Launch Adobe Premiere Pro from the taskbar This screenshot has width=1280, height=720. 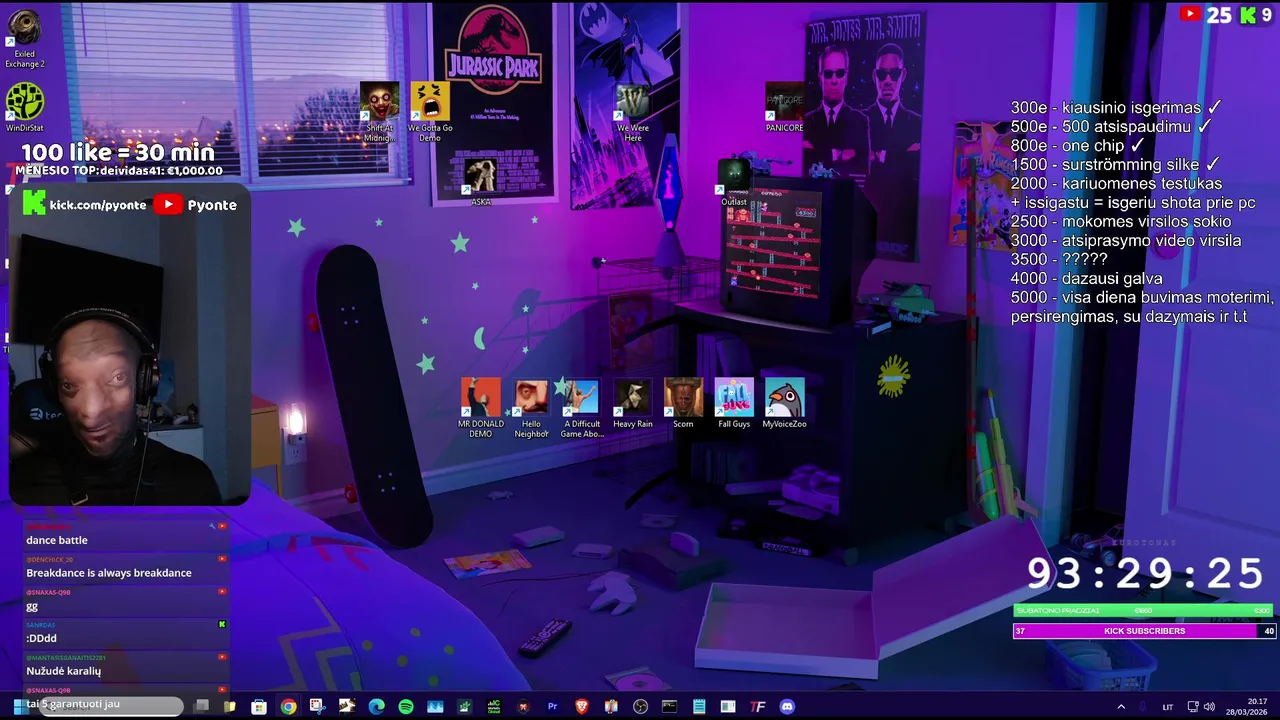(552, 706)
